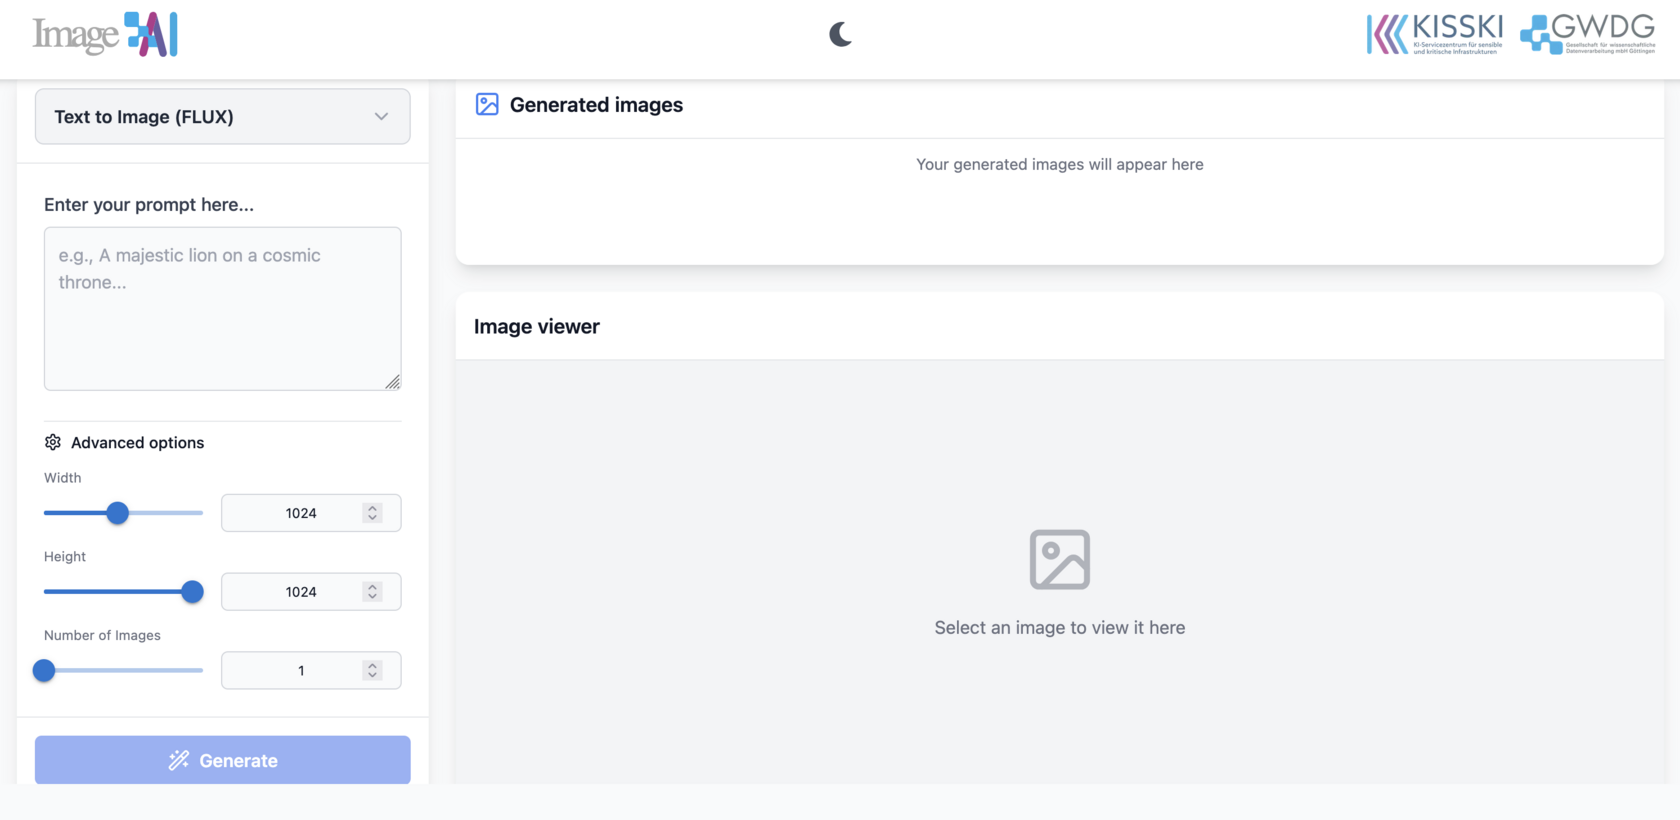Click the image placeholder icon in viewer
This screenshot has width=1680, height=820.
pos(1059,559)
